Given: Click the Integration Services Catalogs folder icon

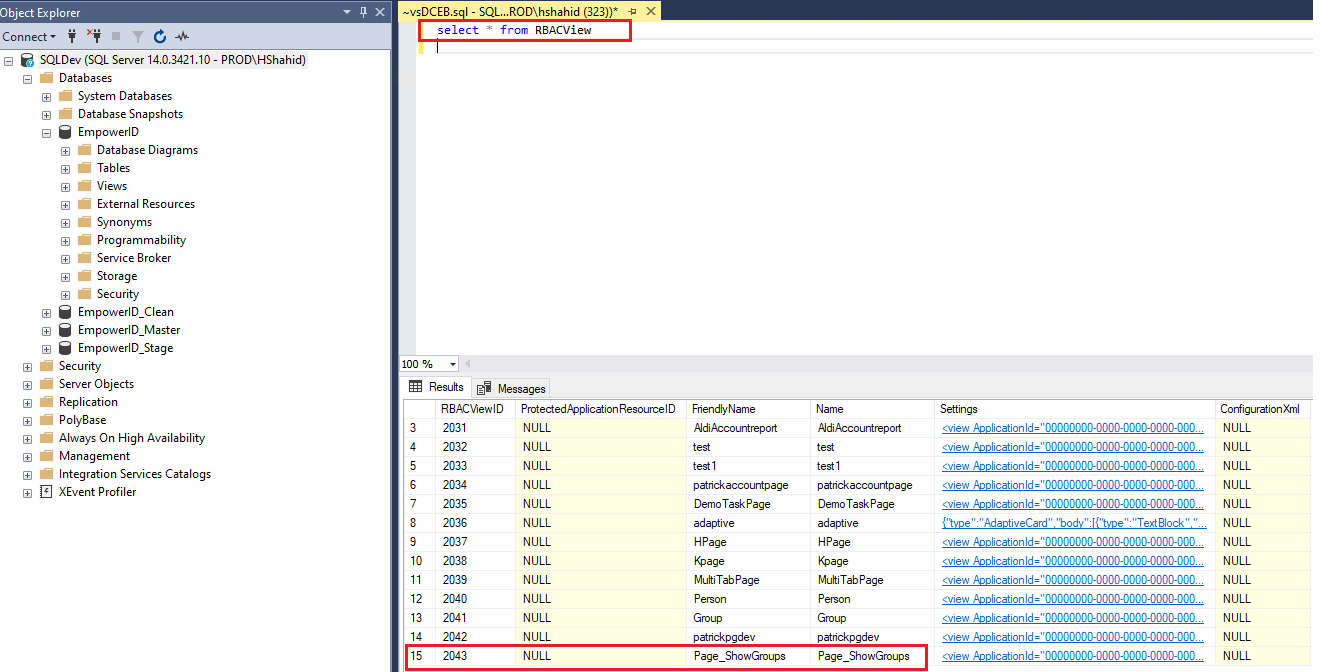Looking at the screenshot, I should tap(46, 474).
